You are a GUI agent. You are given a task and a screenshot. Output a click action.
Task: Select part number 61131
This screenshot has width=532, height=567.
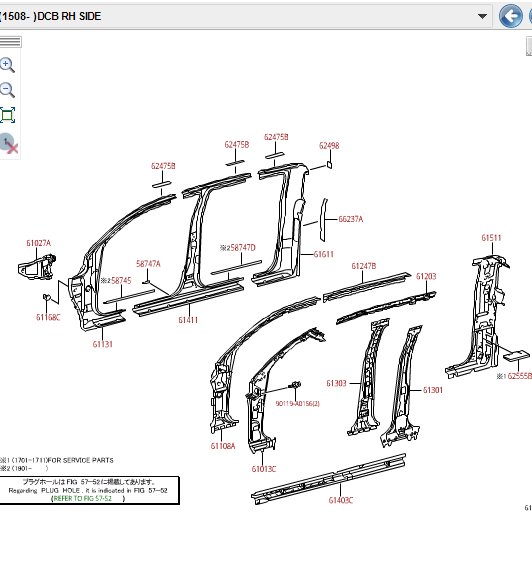coord(103,344)
